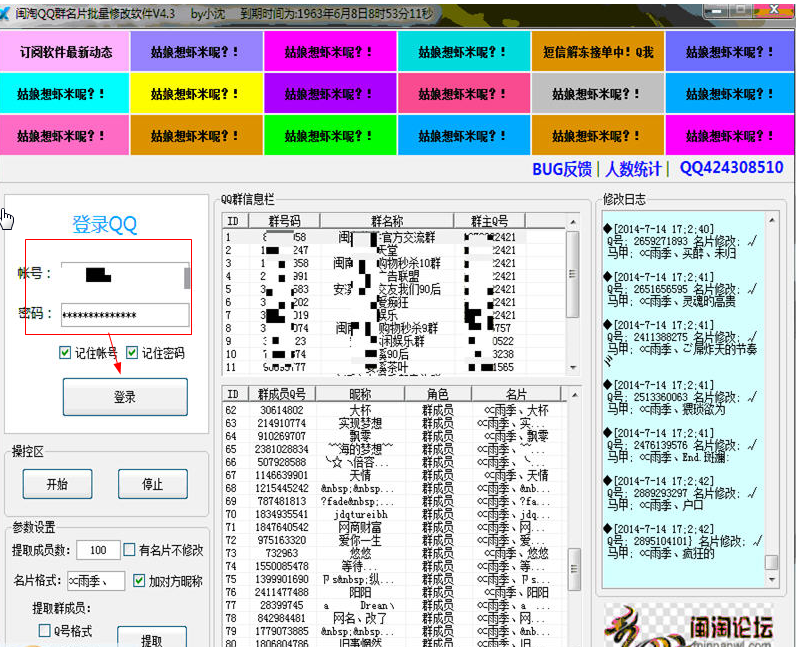Sort group list by 群号码 column header

point(284,221)
